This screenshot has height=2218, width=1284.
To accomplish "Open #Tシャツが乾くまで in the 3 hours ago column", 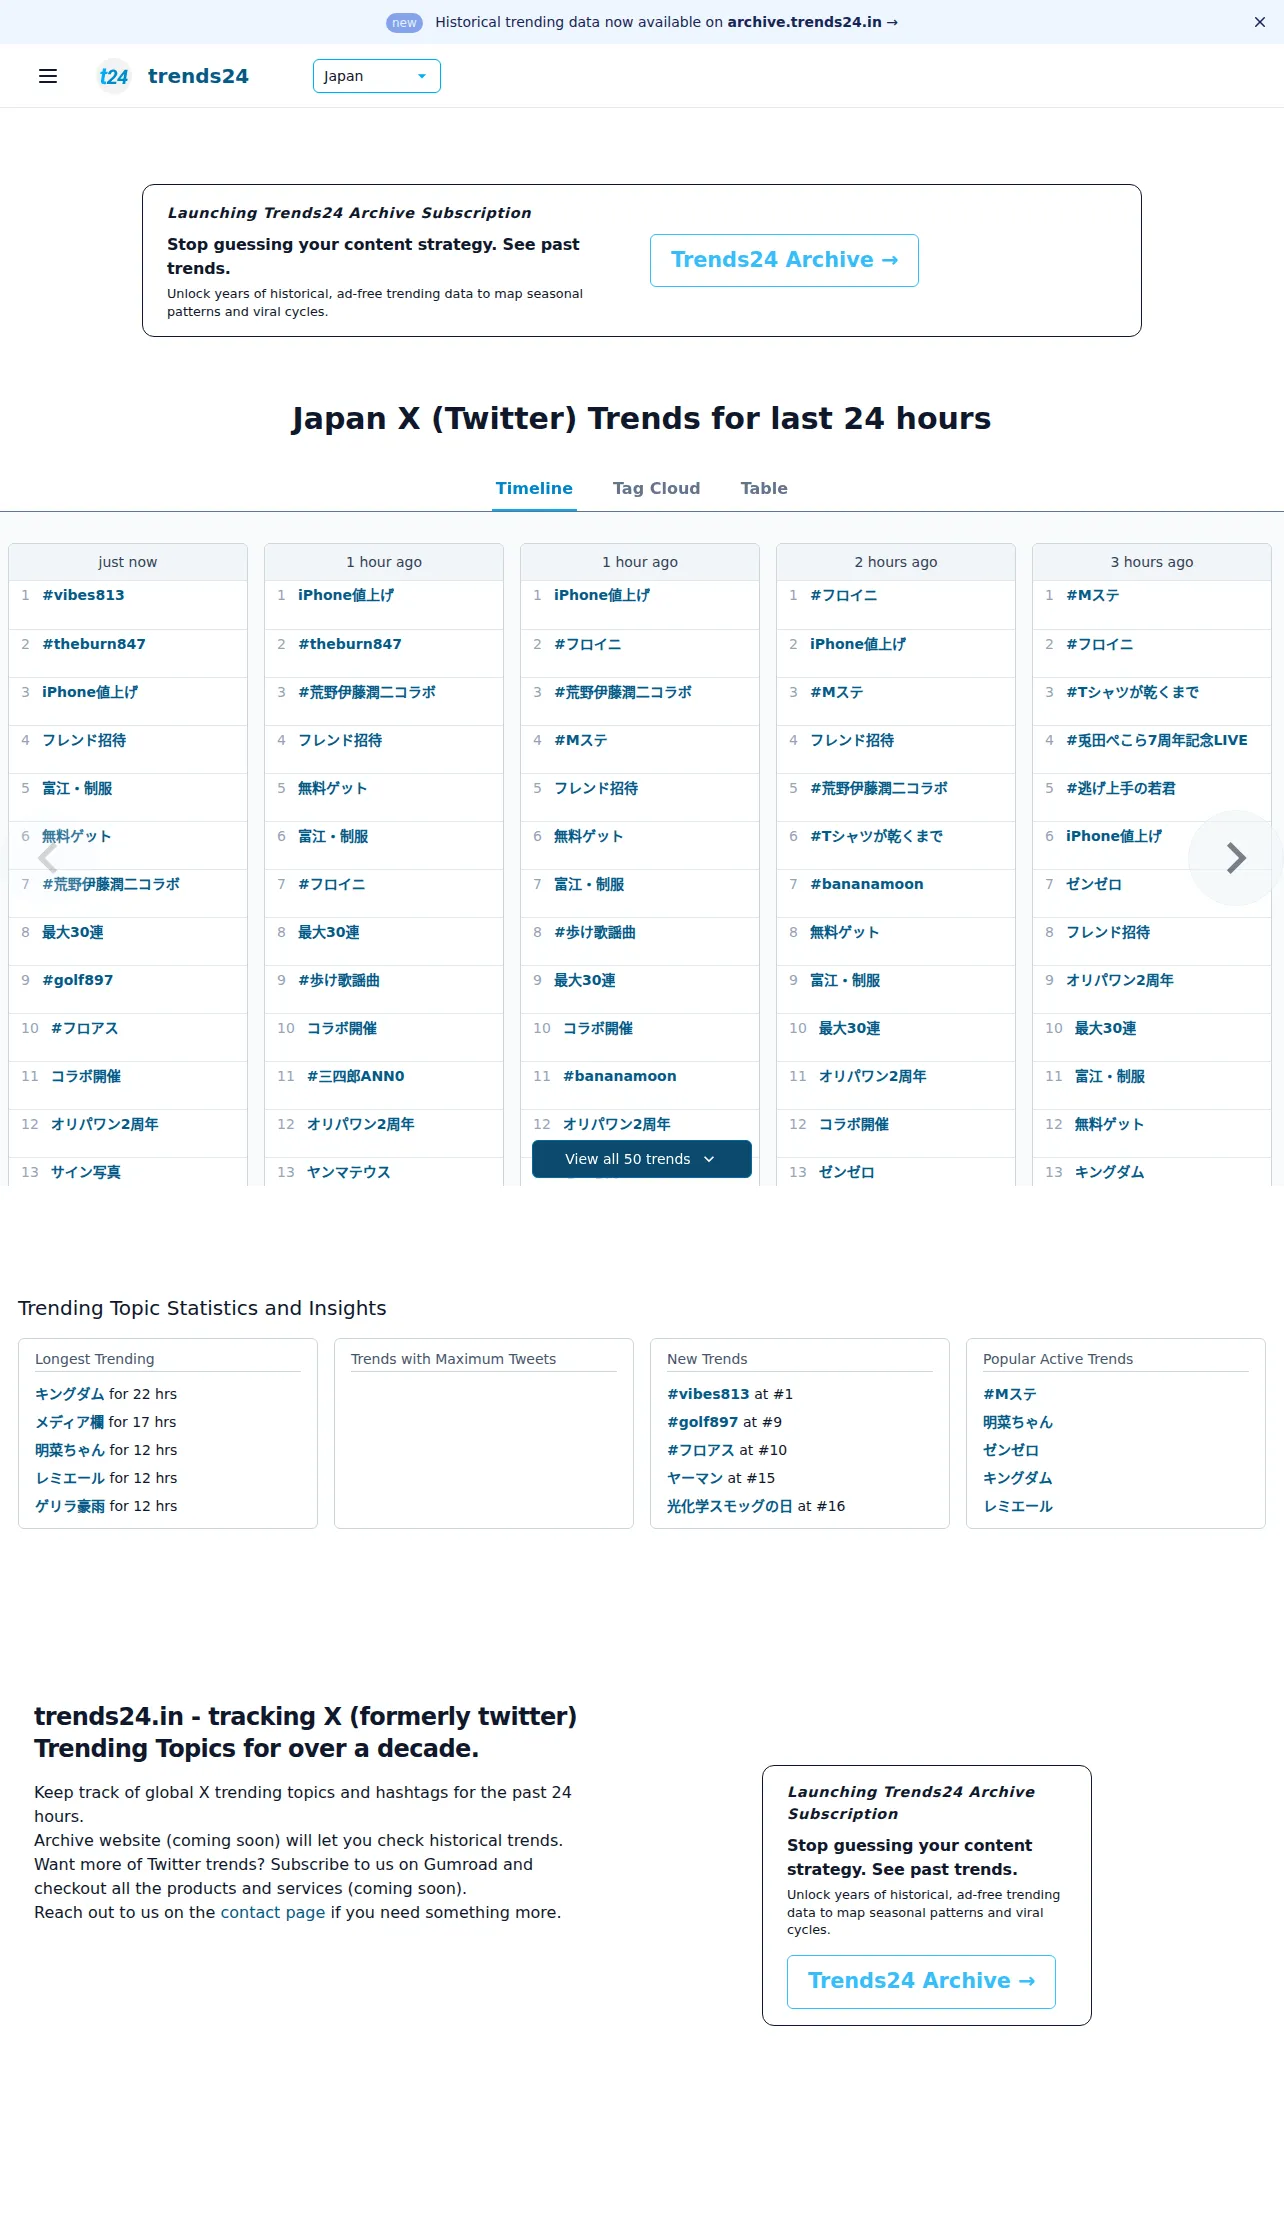I will tap(1133, 692).
